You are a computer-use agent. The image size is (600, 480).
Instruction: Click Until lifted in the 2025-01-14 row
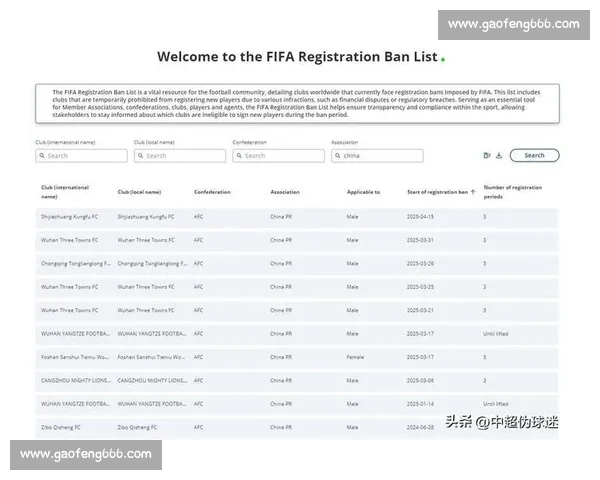coord(496,404)
